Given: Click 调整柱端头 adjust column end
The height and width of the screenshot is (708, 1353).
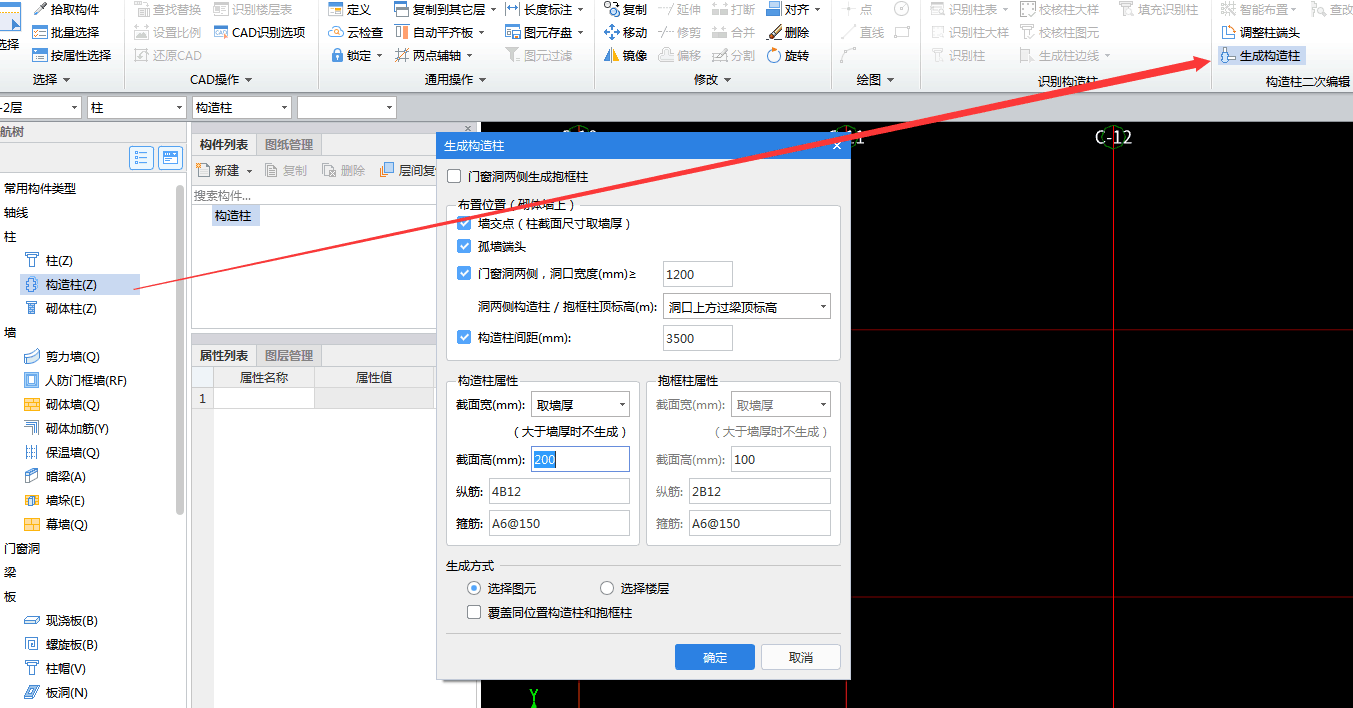Looking at the screenshot, I should coord(1261,32).
